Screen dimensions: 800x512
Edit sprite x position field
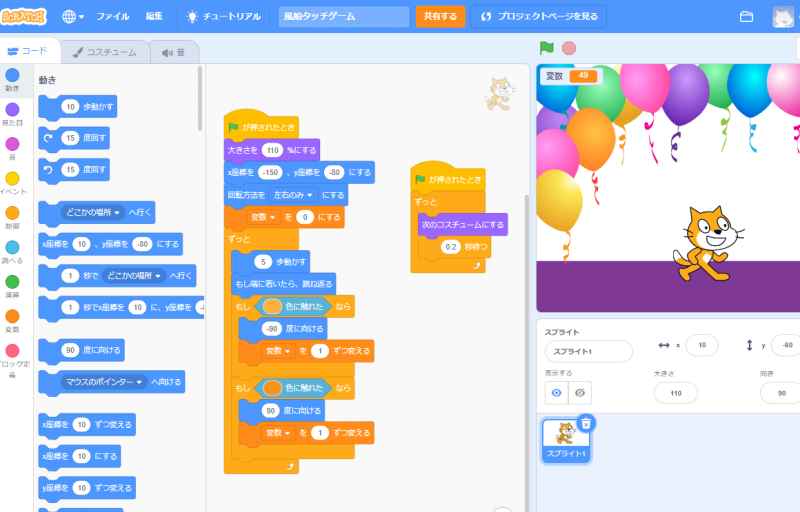702,345
